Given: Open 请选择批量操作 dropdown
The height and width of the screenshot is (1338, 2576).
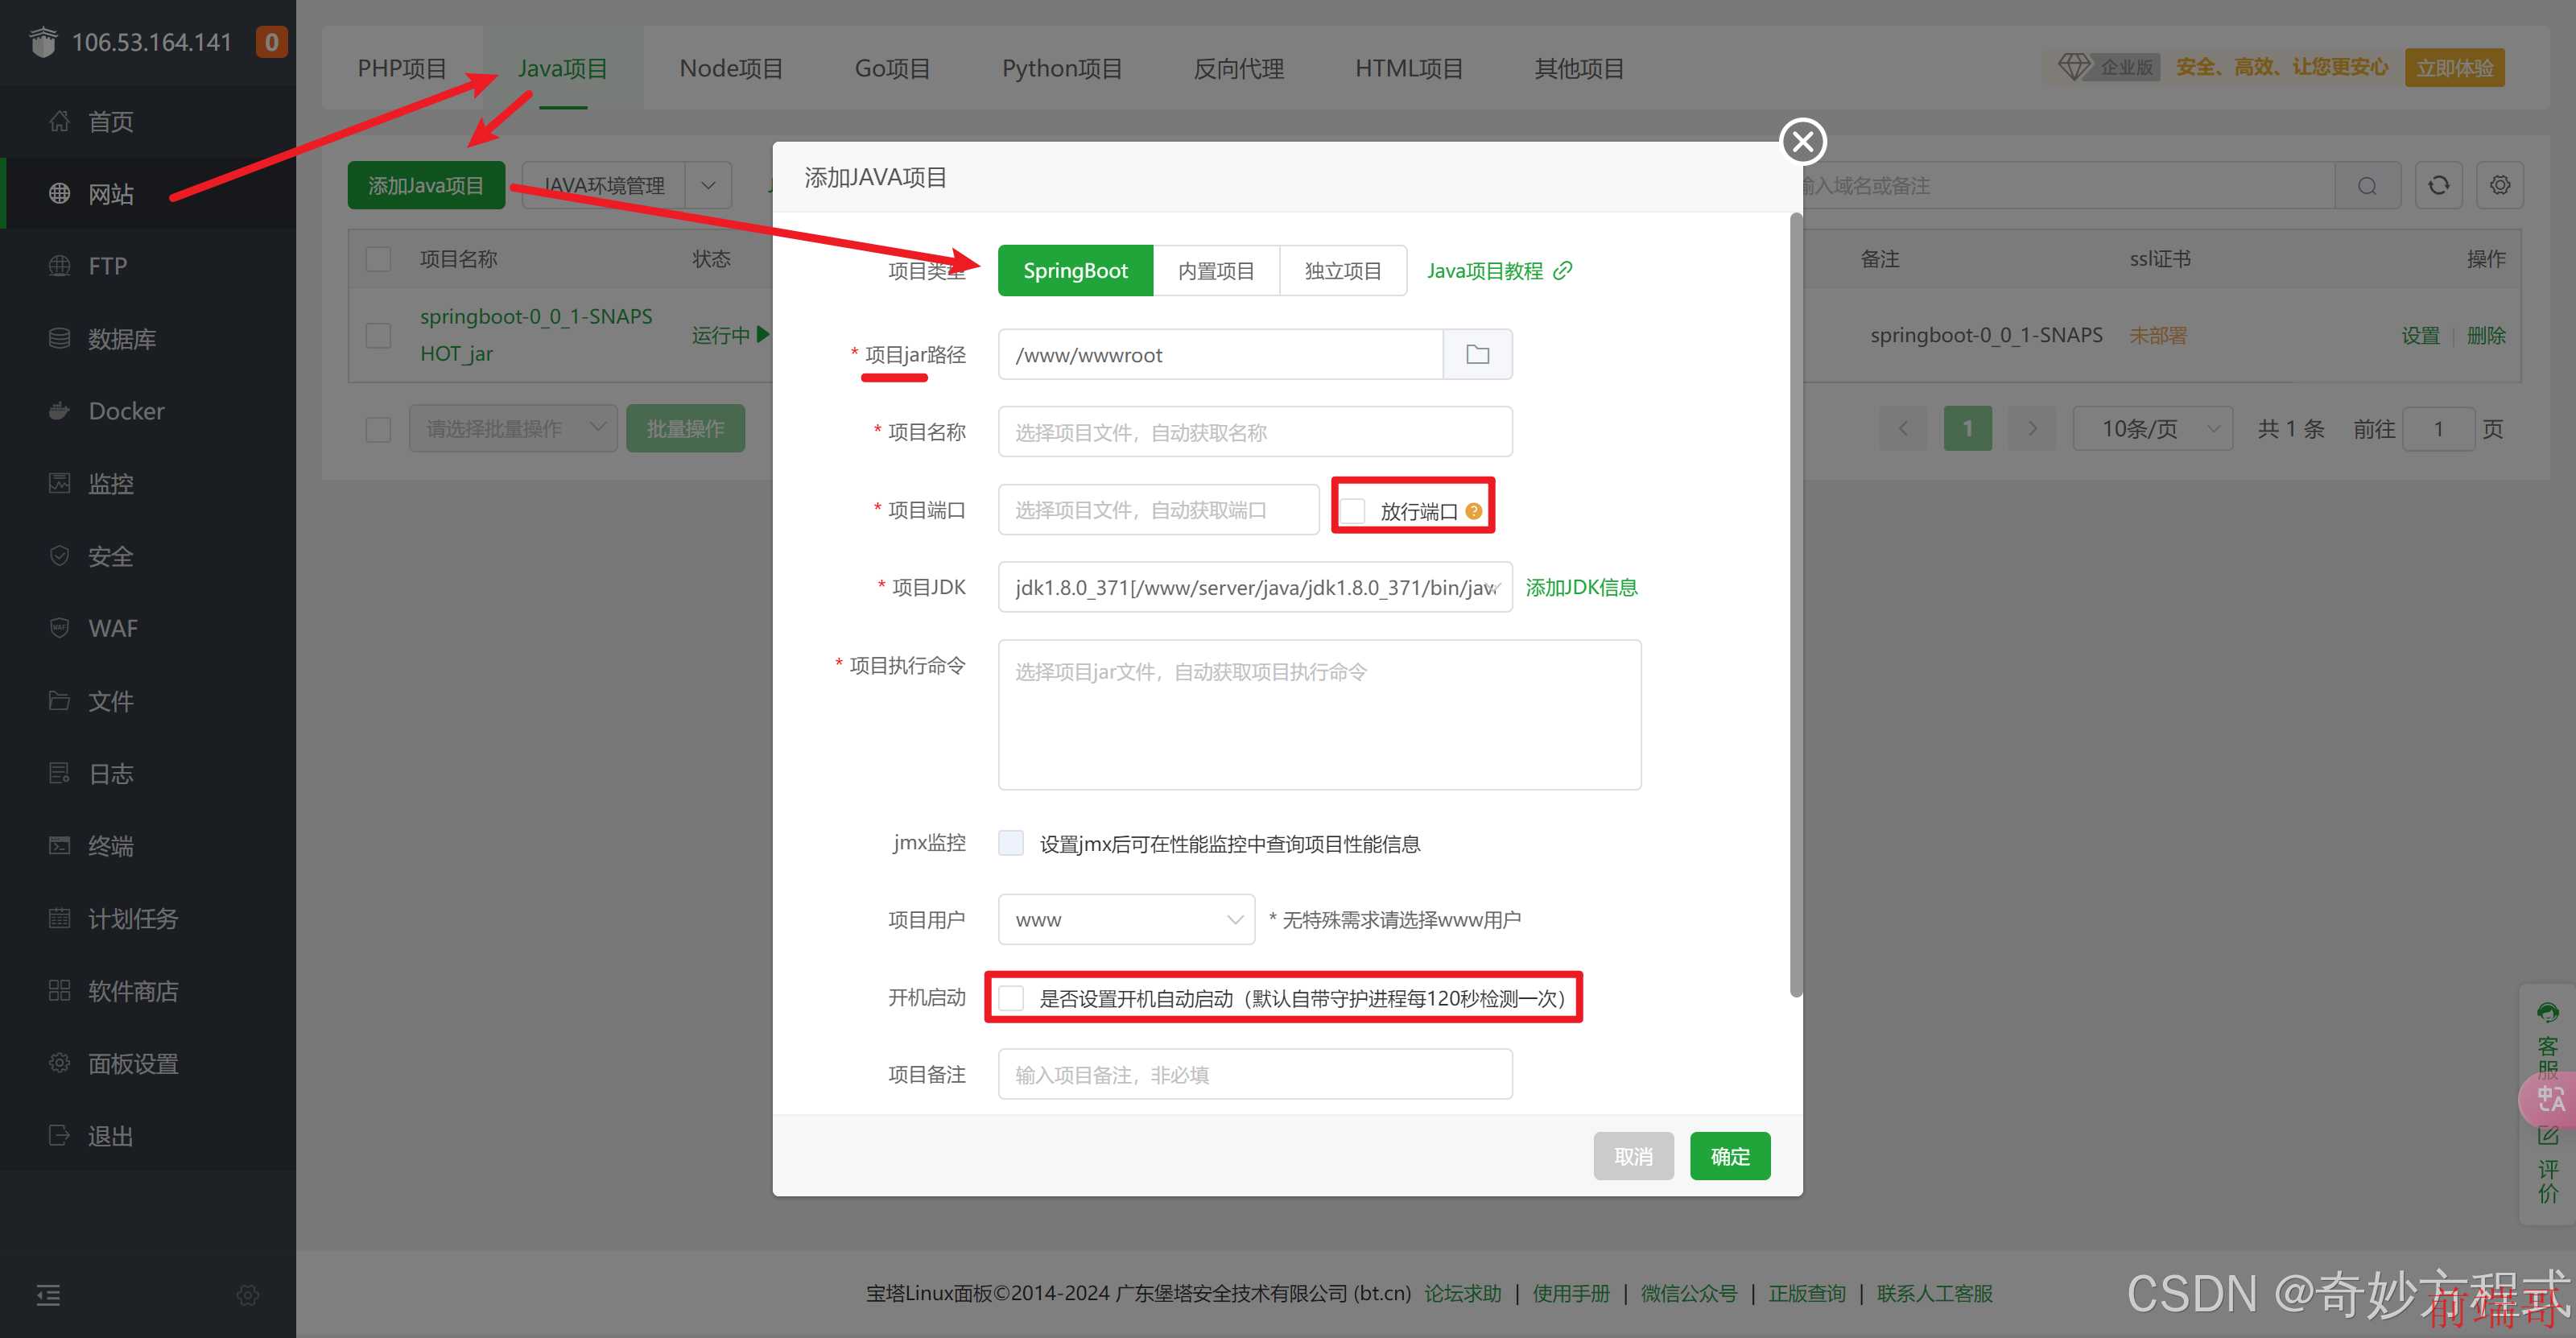Looking at the screenshot, I should point(513,429).
